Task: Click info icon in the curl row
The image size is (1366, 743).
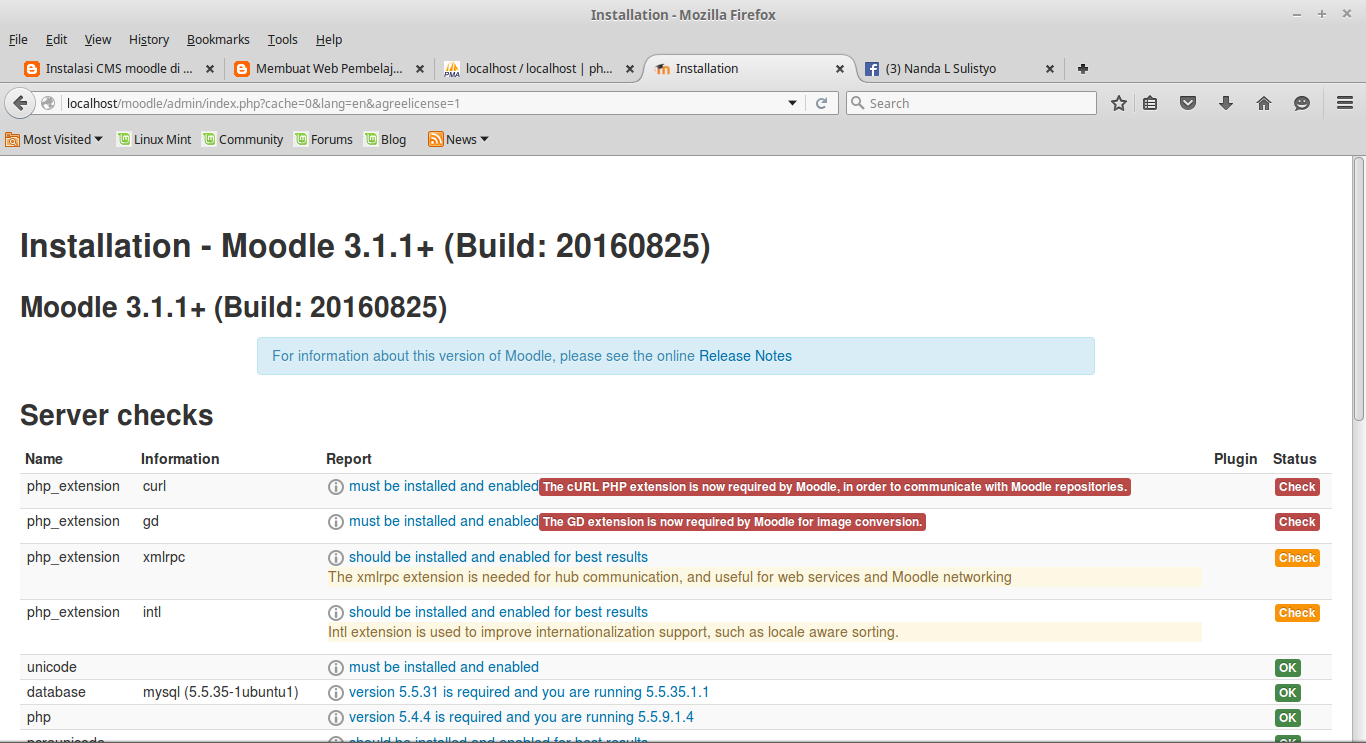Action: [x=336, y=487]
